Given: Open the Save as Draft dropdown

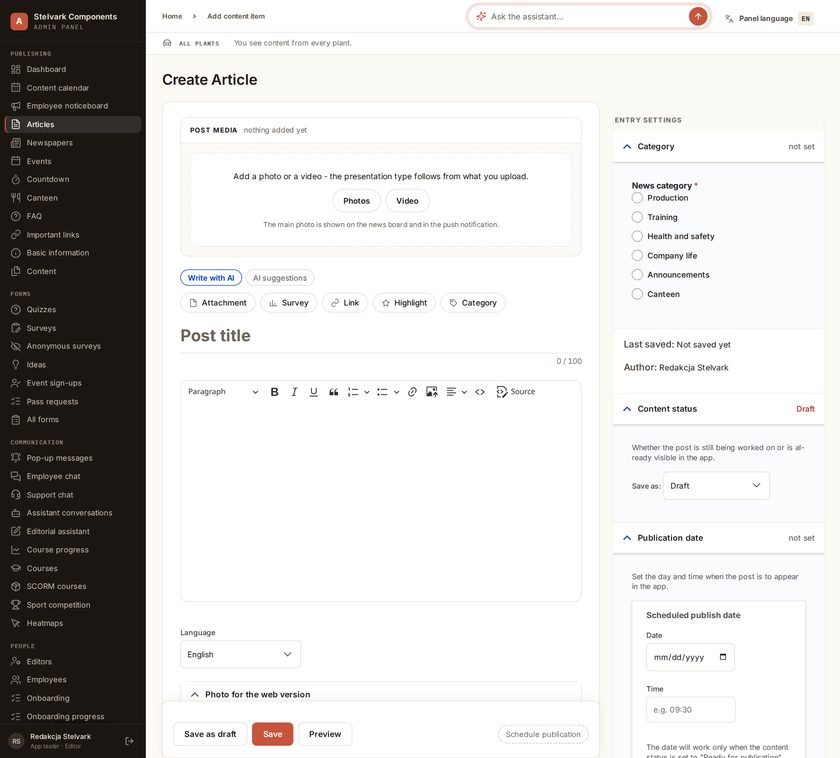Looking at the screenshot, I should click(x=716, y=485).
